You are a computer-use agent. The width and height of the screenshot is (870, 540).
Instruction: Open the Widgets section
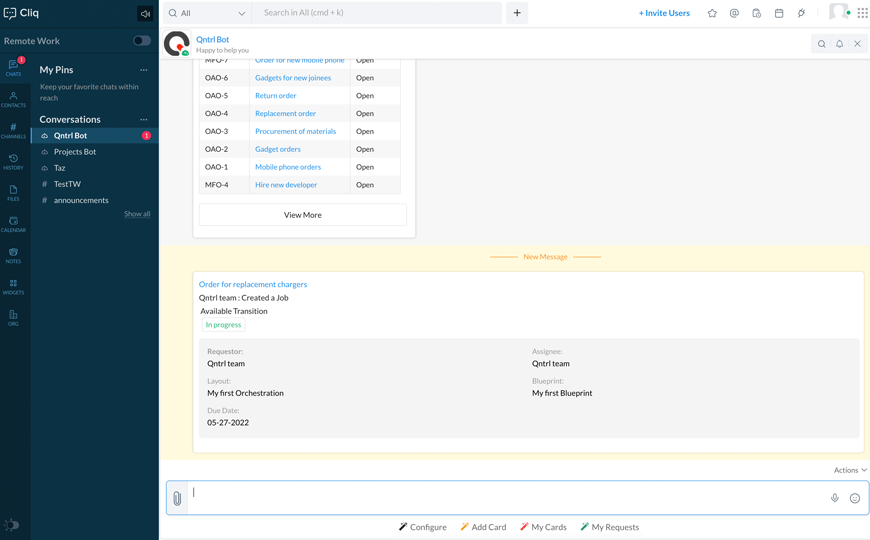pyautogui.click(x=13, y=286)
